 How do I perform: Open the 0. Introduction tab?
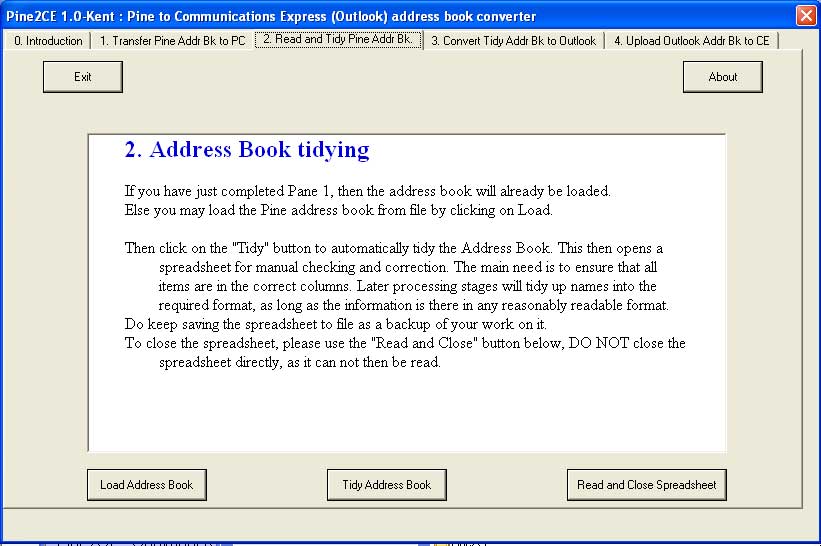pyautogui.click(x=48, y=41)
